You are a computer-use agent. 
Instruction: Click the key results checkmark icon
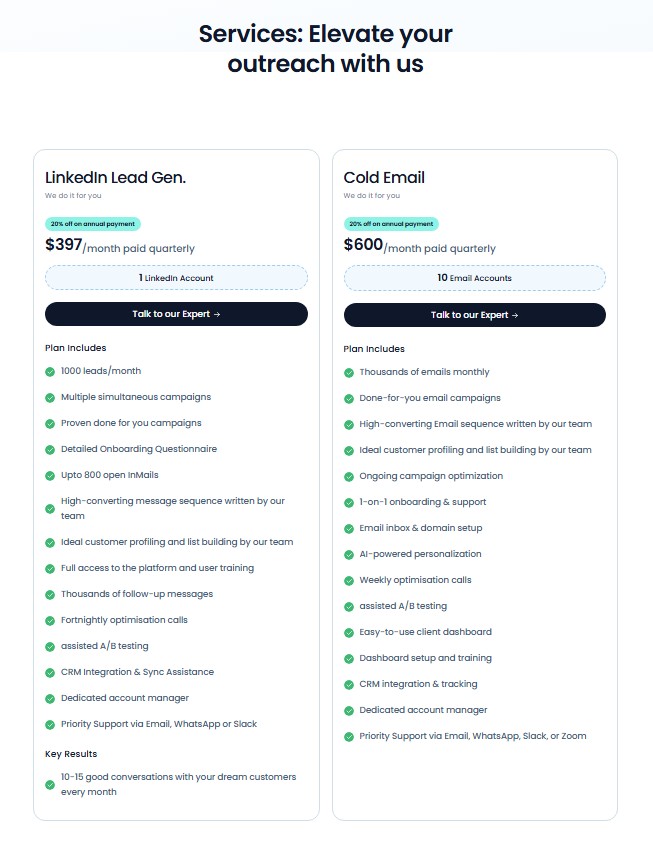(x=49, y=784)
